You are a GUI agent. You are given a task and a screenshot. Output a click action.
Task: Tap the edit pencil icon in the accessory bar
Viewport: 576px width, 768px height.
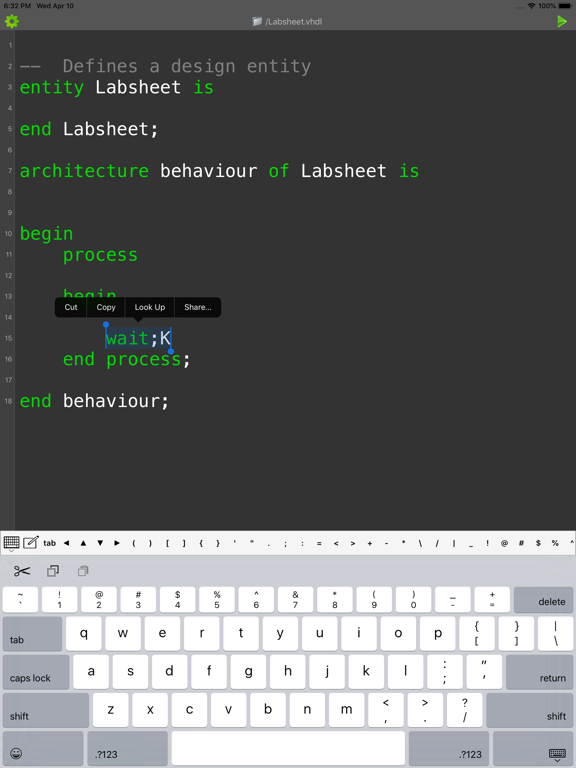point(30,543)
